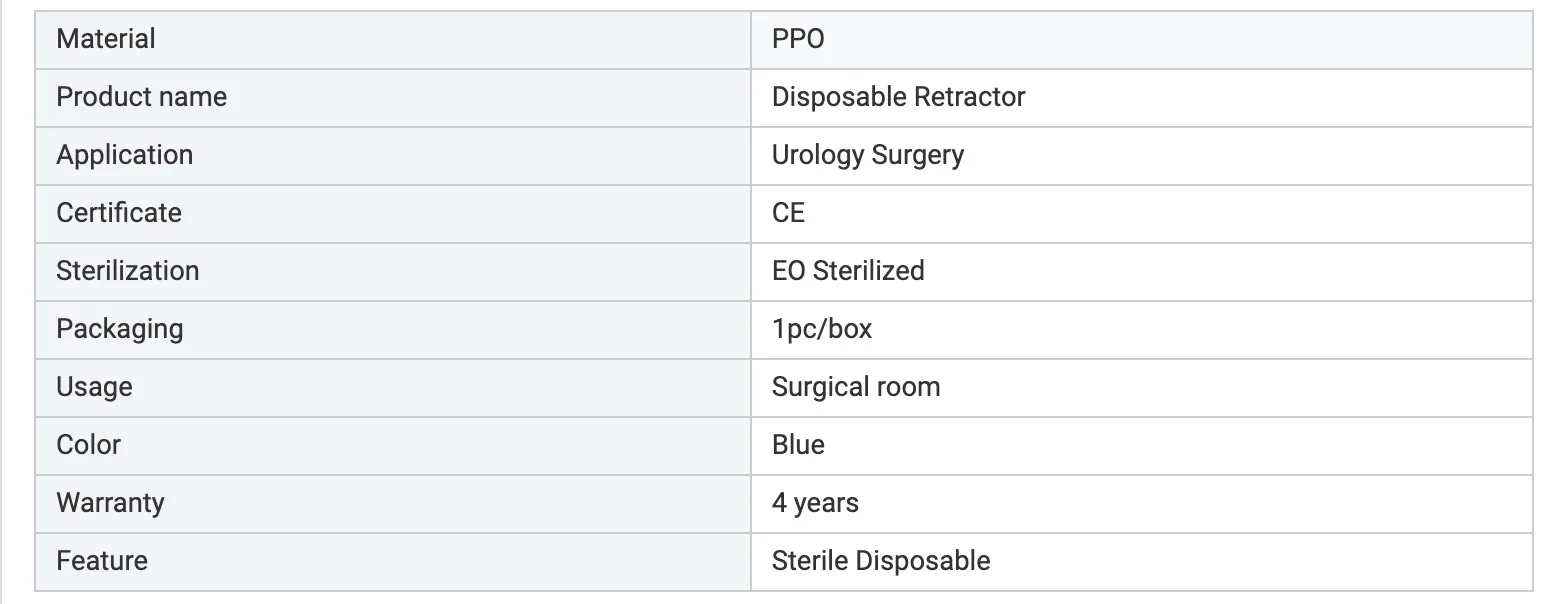
Task: Select the 1pc/box packaging value
Action: coord(821,329)
